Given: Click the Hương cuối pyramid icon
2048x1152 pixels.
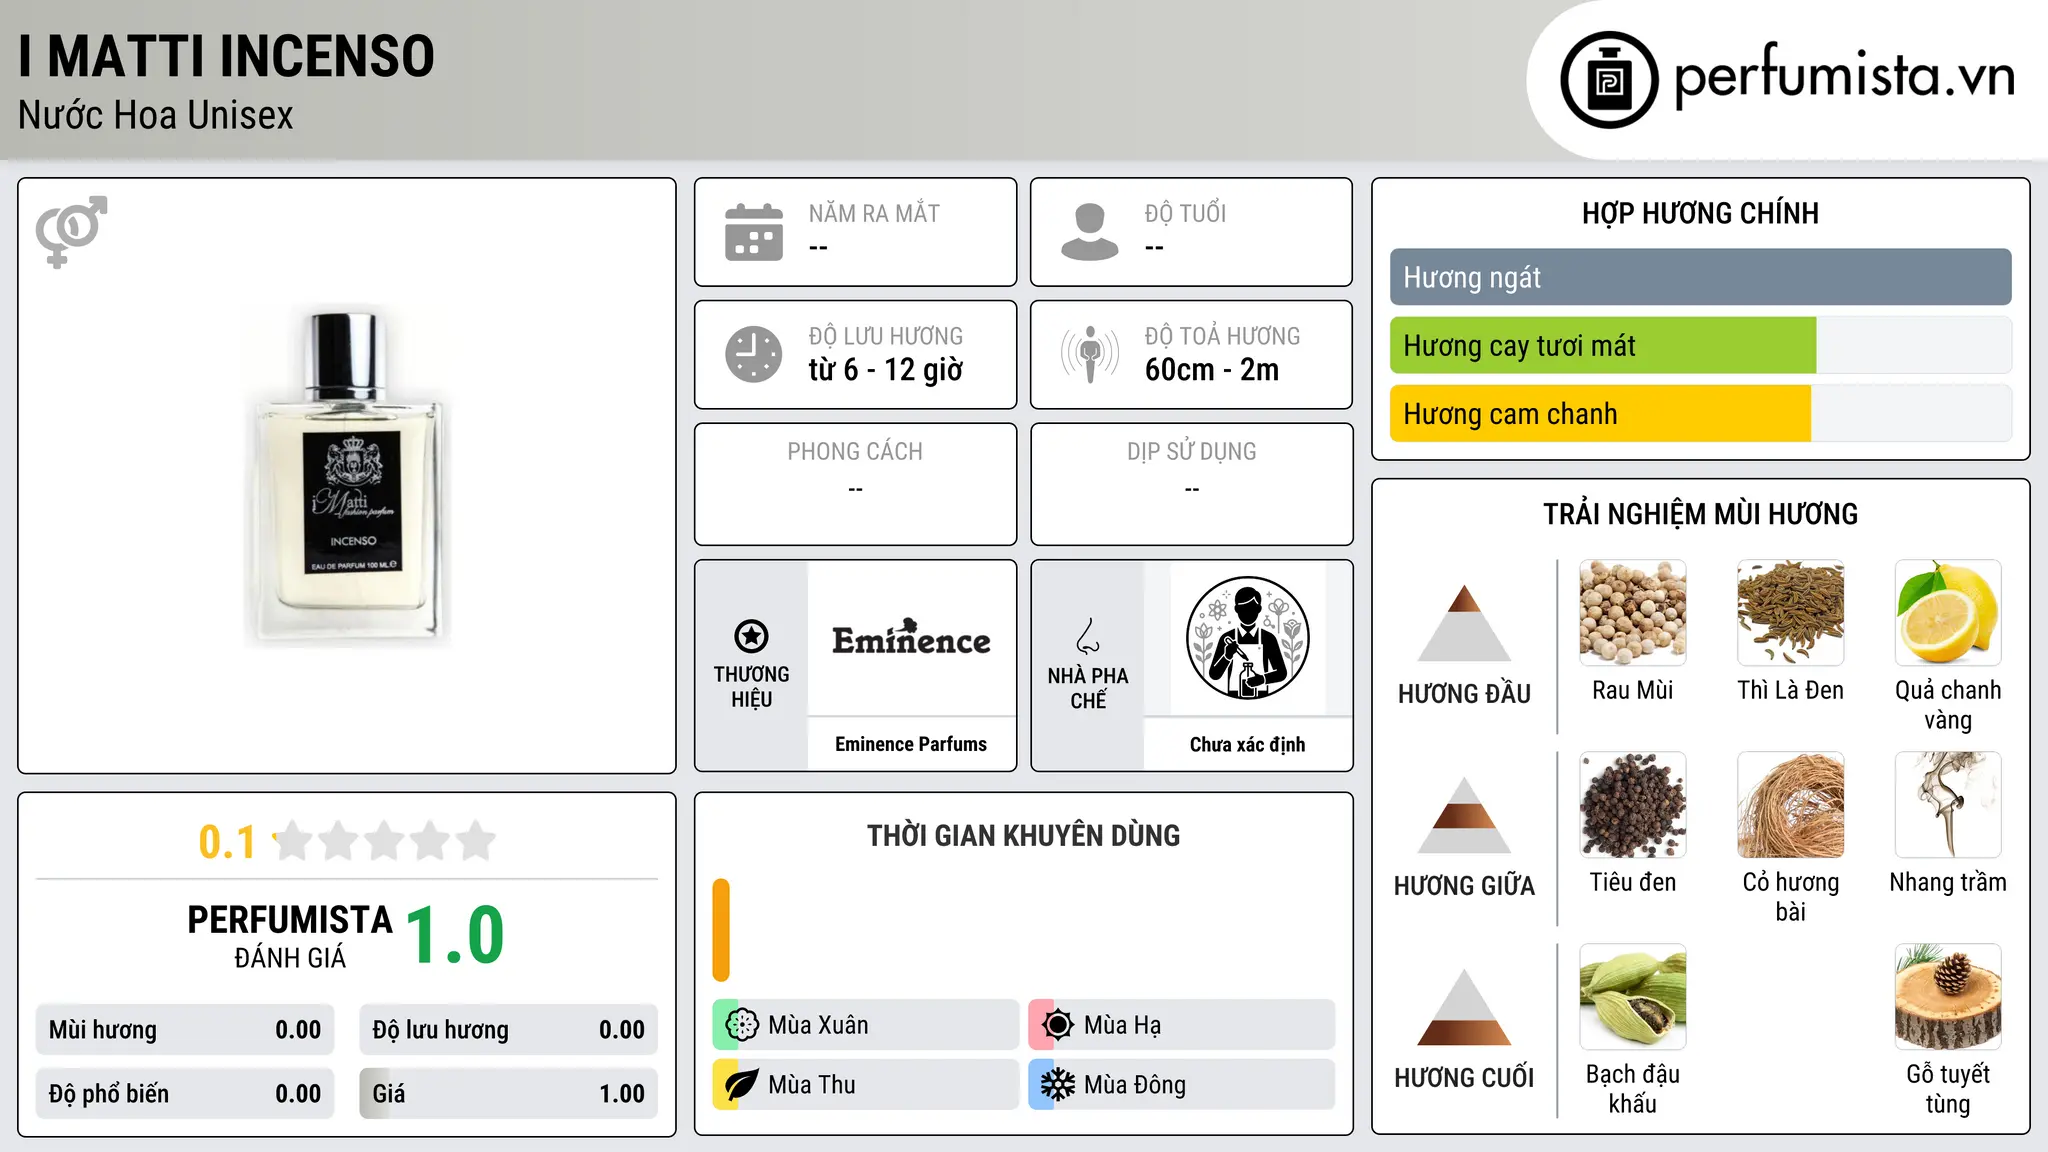Looking at the screenshot, I should point(1464,1007).
